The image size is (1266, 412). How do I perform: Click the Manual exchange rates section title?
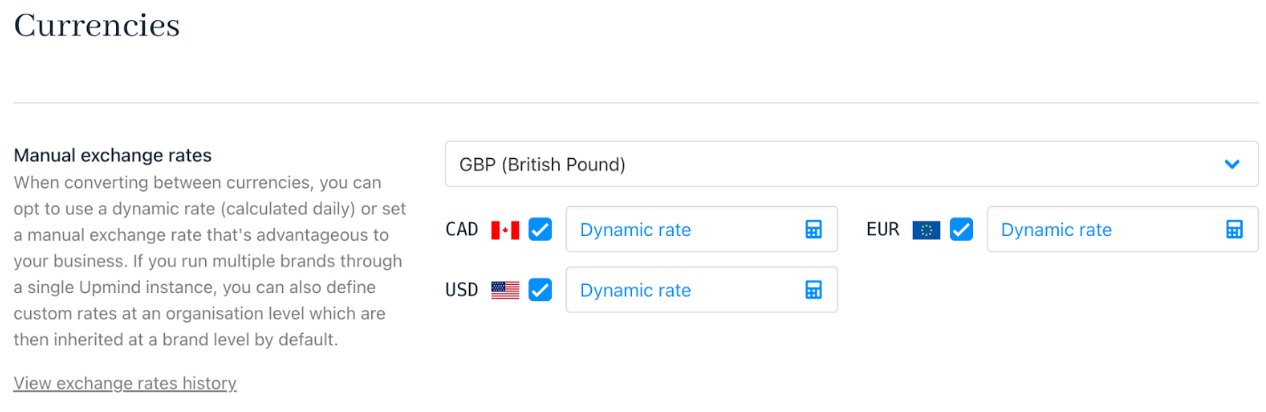coord(112,155)
